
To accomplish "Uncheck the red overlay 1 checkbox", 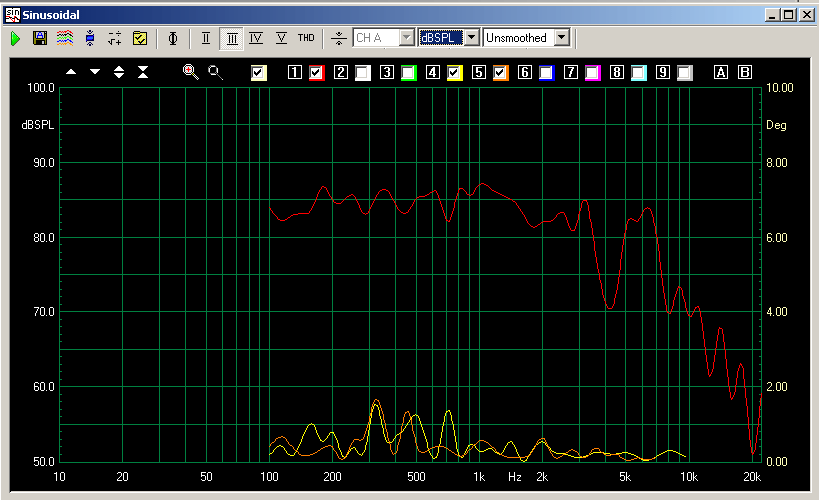I will [x=317, y=72].
